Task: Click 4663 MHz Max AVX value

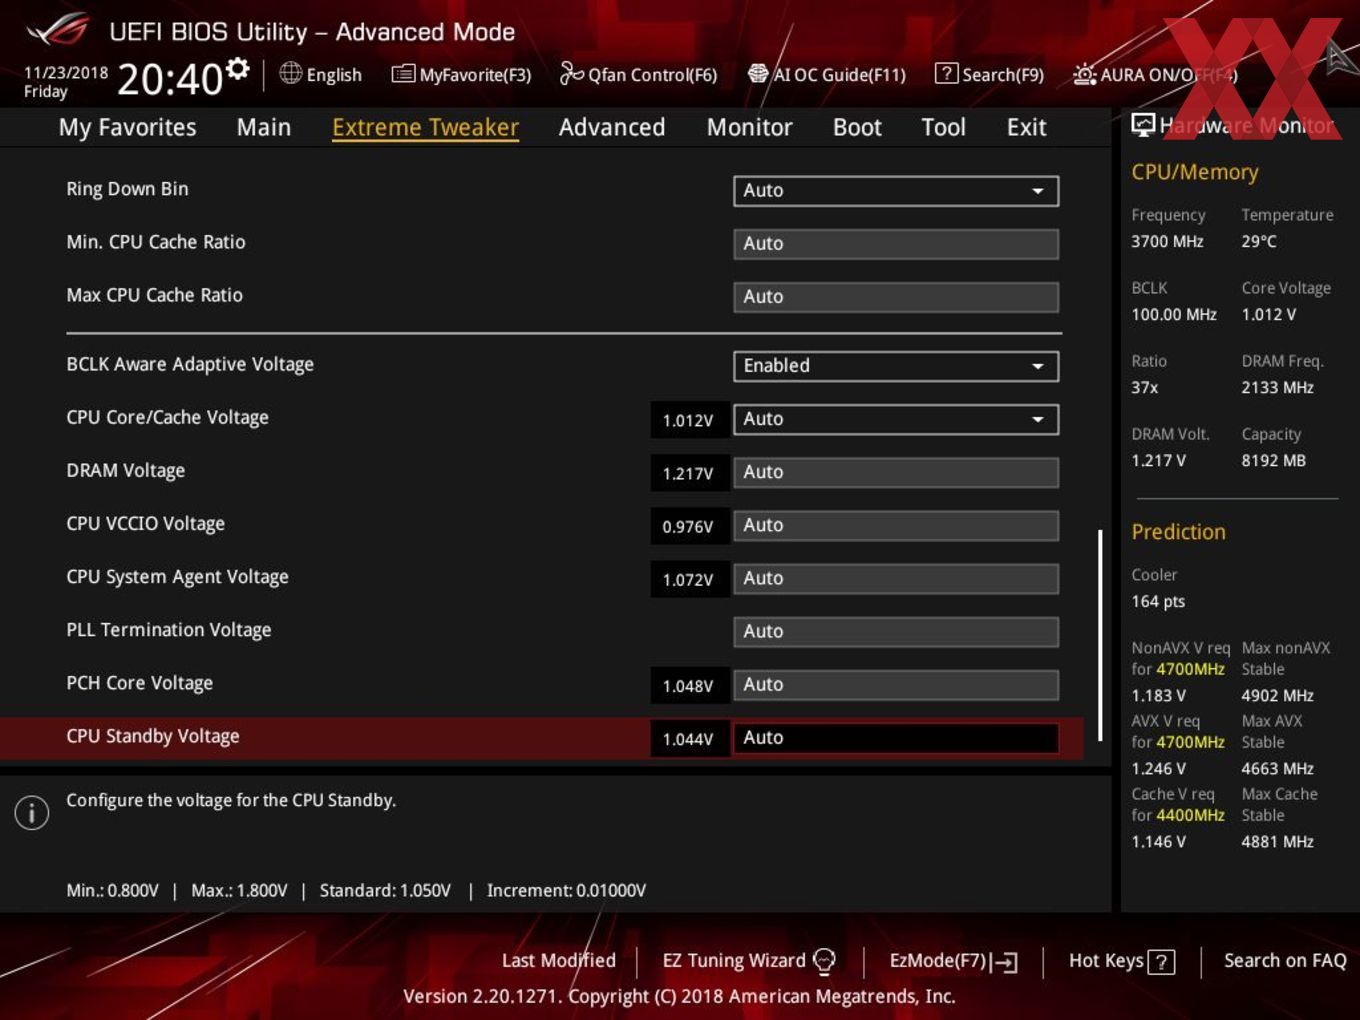Action: (x=1277, y=768)
